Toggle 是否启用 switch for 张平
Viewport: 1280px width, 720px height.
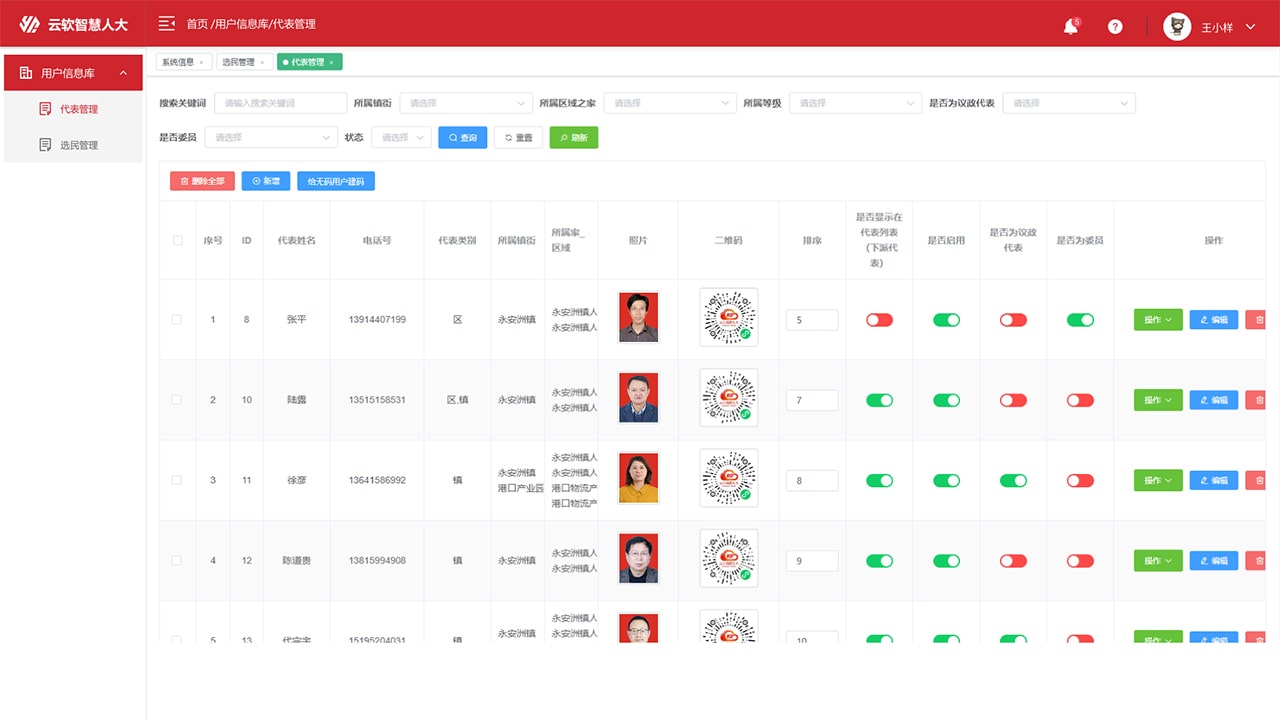point(946,320)
